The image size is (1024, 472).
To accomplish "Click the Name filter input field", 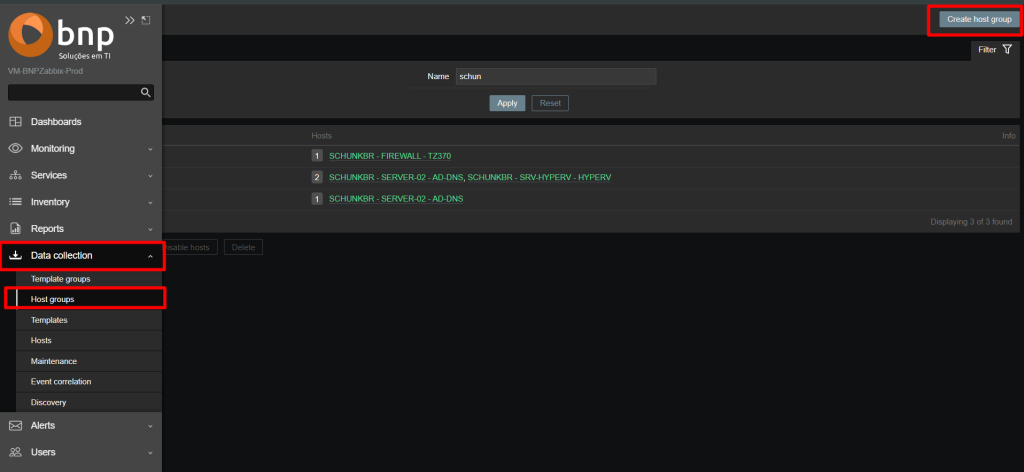I will [555, 77].
